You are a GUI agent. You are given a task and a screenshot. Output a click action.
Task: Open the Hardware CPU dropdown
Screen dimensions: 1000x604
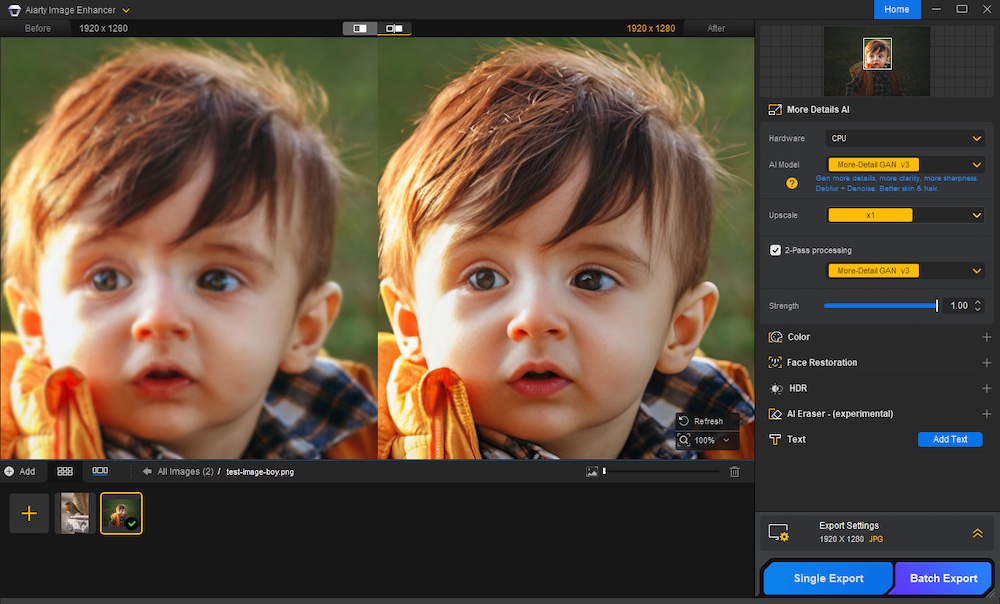click(x=905, y=139)
